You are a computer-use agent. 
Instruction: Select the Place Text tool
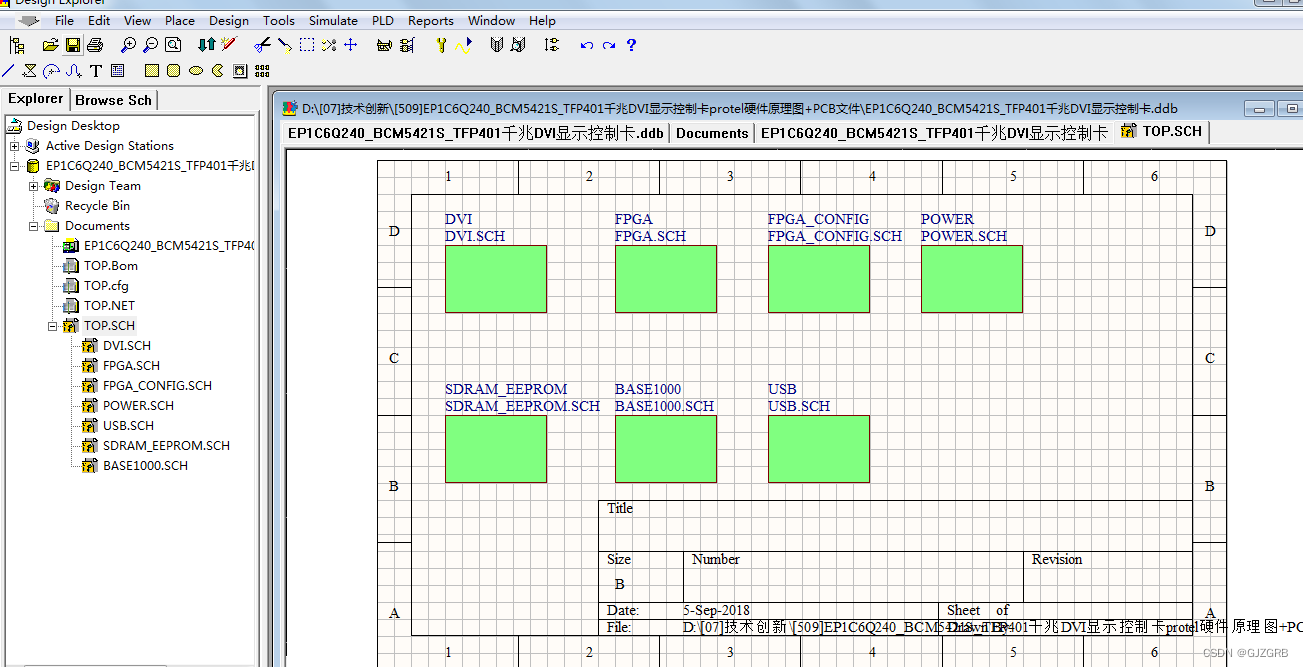(95, 70)
